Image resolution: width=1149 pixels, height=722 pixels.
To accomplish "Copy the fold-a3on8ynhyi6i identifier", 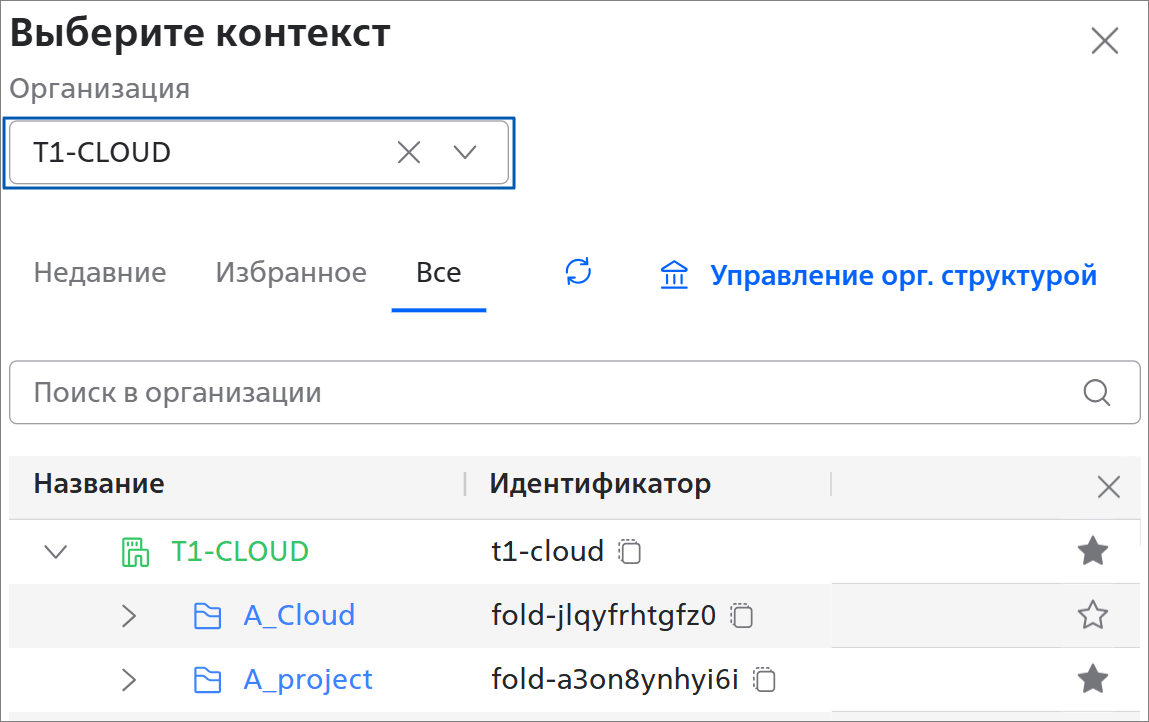I will pyautogui.click(x=765, y=680).
